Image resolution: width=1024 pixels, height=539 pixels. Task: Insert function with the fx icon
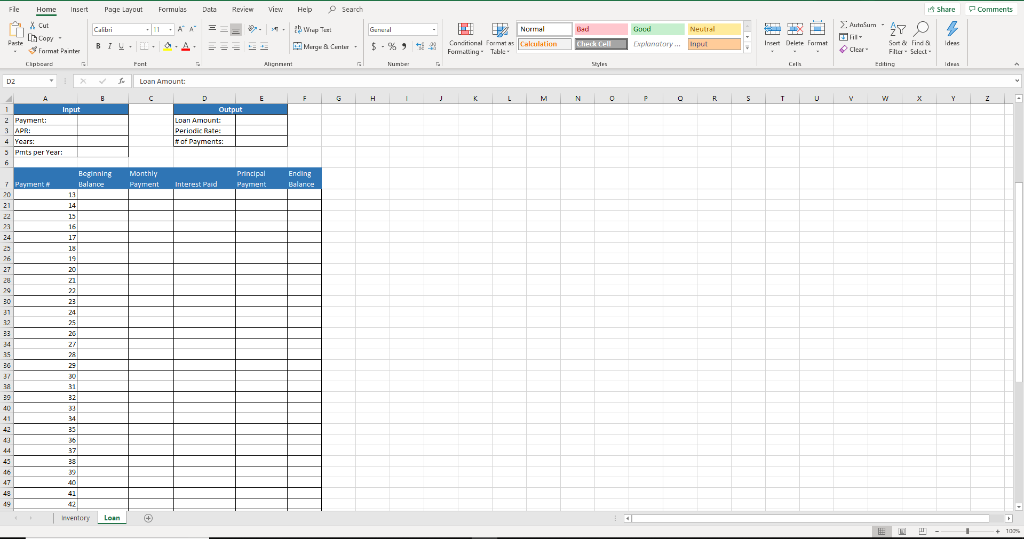pos(121,81)
